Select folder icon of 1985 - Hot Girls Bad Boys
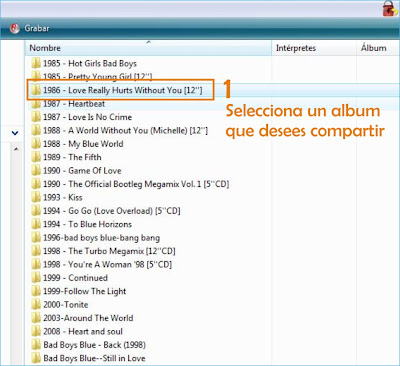The height and width of the screenshot is (366, 400). [36, 63]
